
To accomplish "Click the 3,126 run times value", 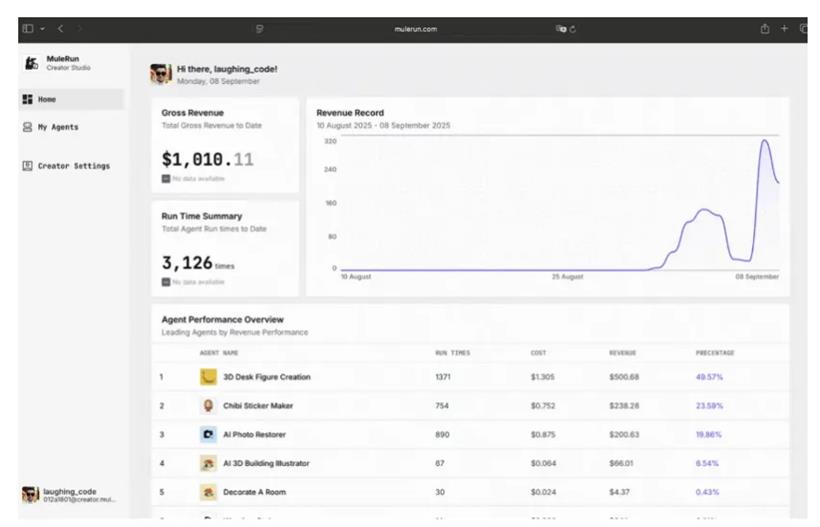I will pyautogui.click(x=187, y=262).
